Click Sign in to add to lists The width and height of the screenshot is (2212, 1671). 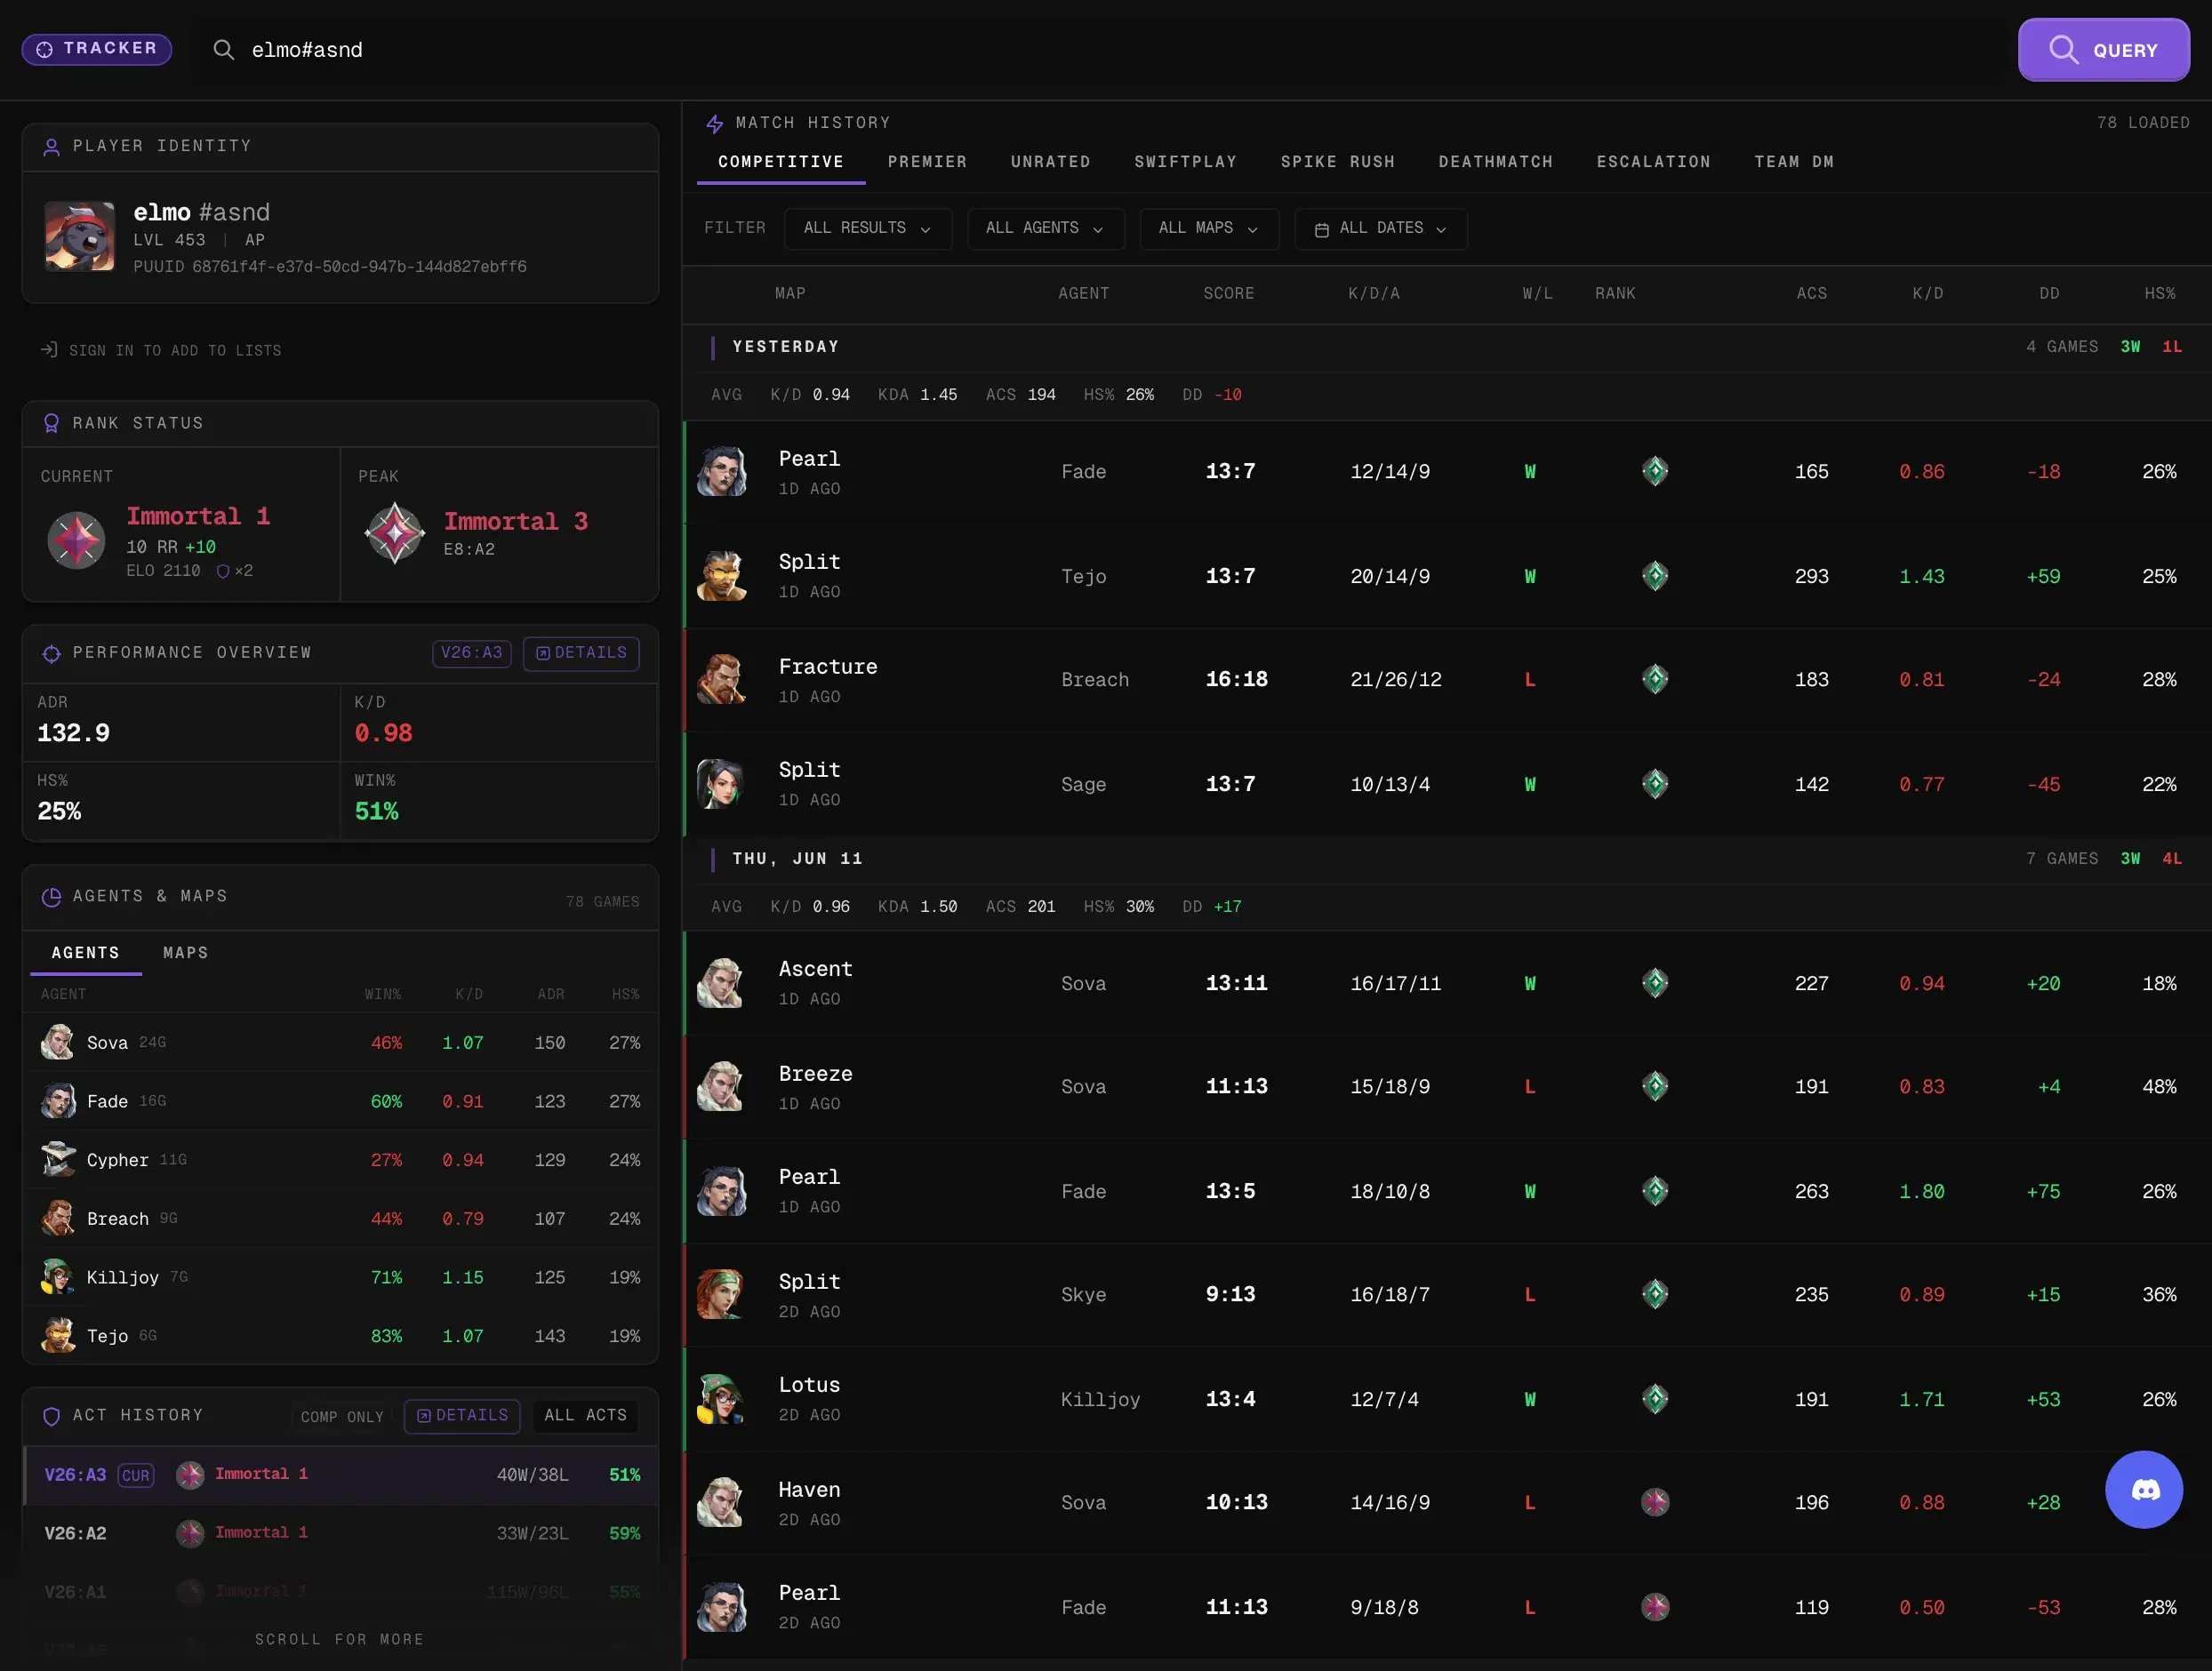tap(161, 350)
